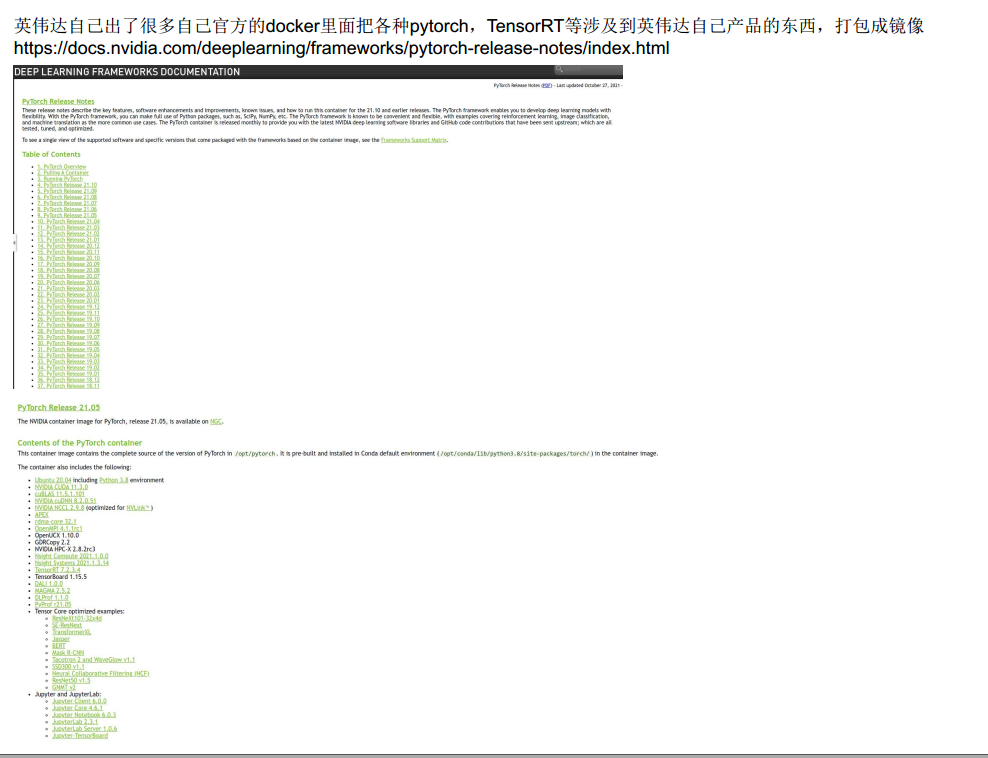
Task: Follow the NVLink link
Action: pos(138,508)
